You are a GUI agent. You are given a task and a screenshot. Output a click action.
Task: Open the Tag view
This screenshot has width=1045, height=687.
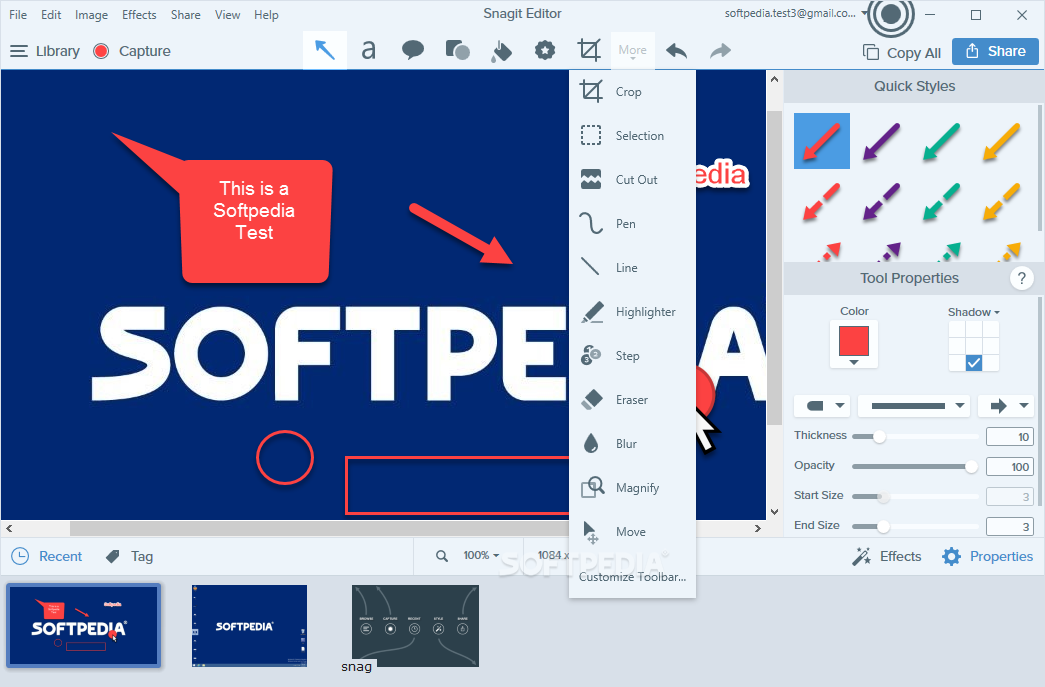click(x=130, y=556)
